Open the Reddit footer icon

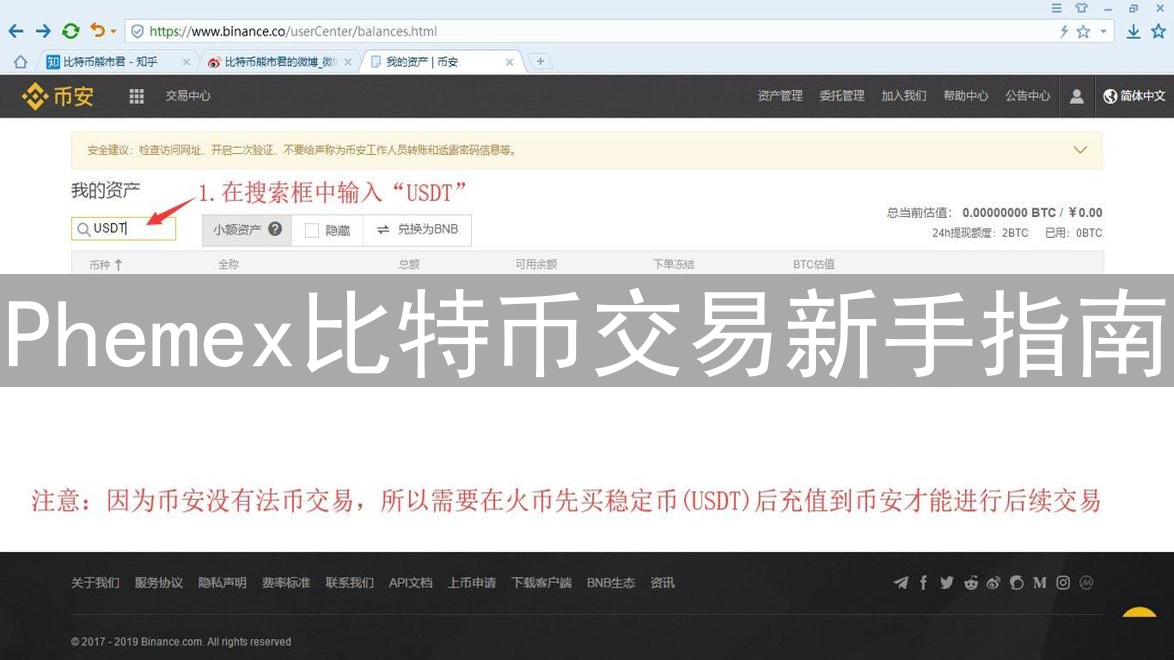(x=971, y=583)
